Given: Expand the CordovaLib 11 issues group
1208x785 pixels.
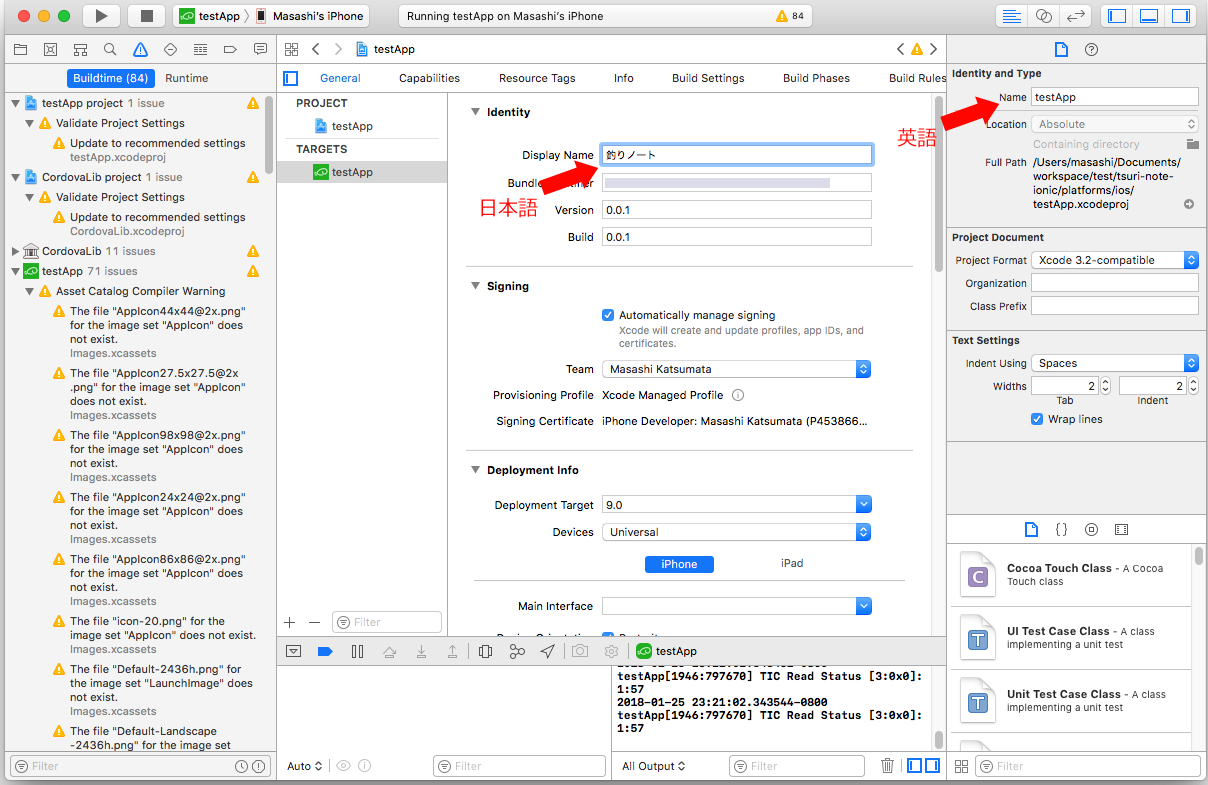Looking at the screenshot, I should click(x=15, y=251).
